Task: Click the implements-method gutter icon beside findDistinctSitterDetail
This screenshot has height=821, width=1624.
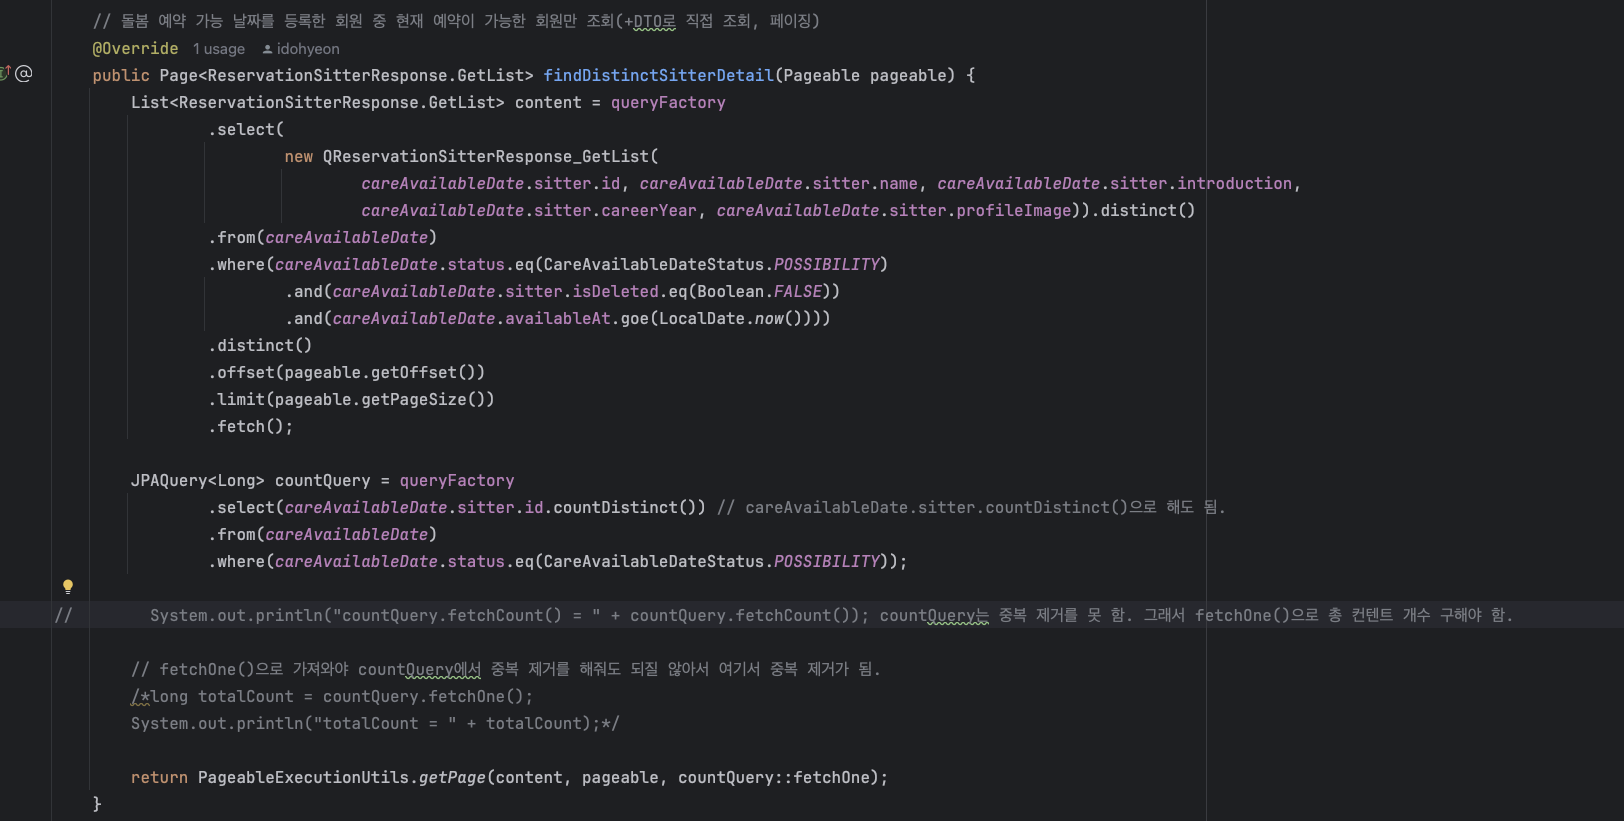Action: tap(4, 73)
